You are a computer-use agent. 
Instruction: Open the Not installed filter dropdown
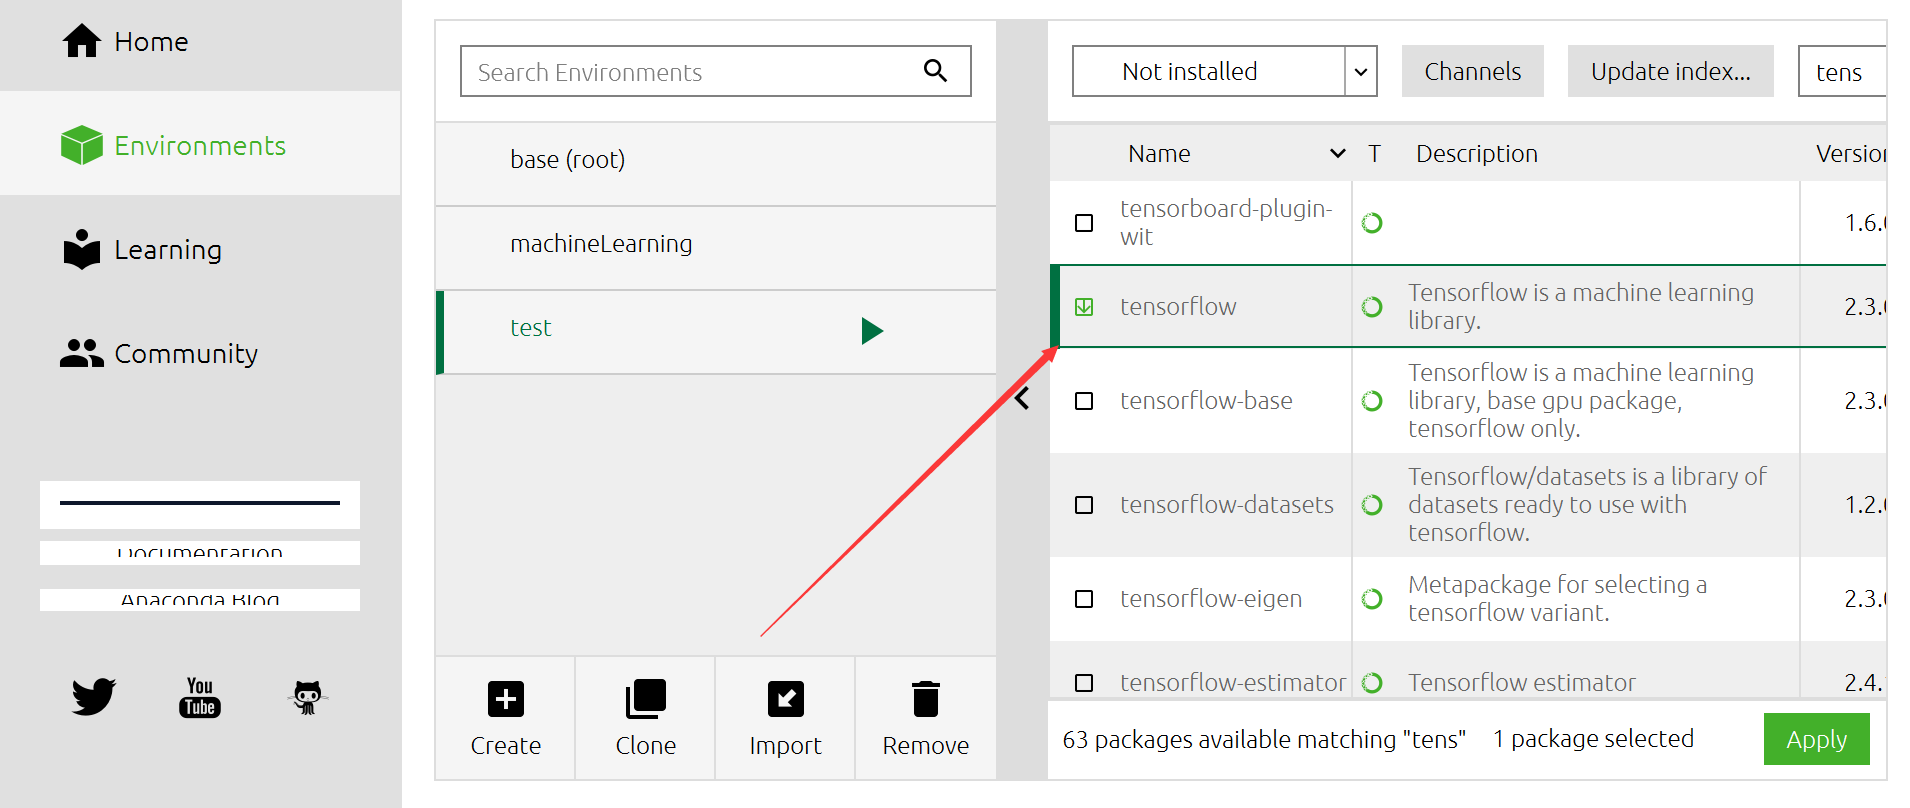click(x=1224, y=71)
